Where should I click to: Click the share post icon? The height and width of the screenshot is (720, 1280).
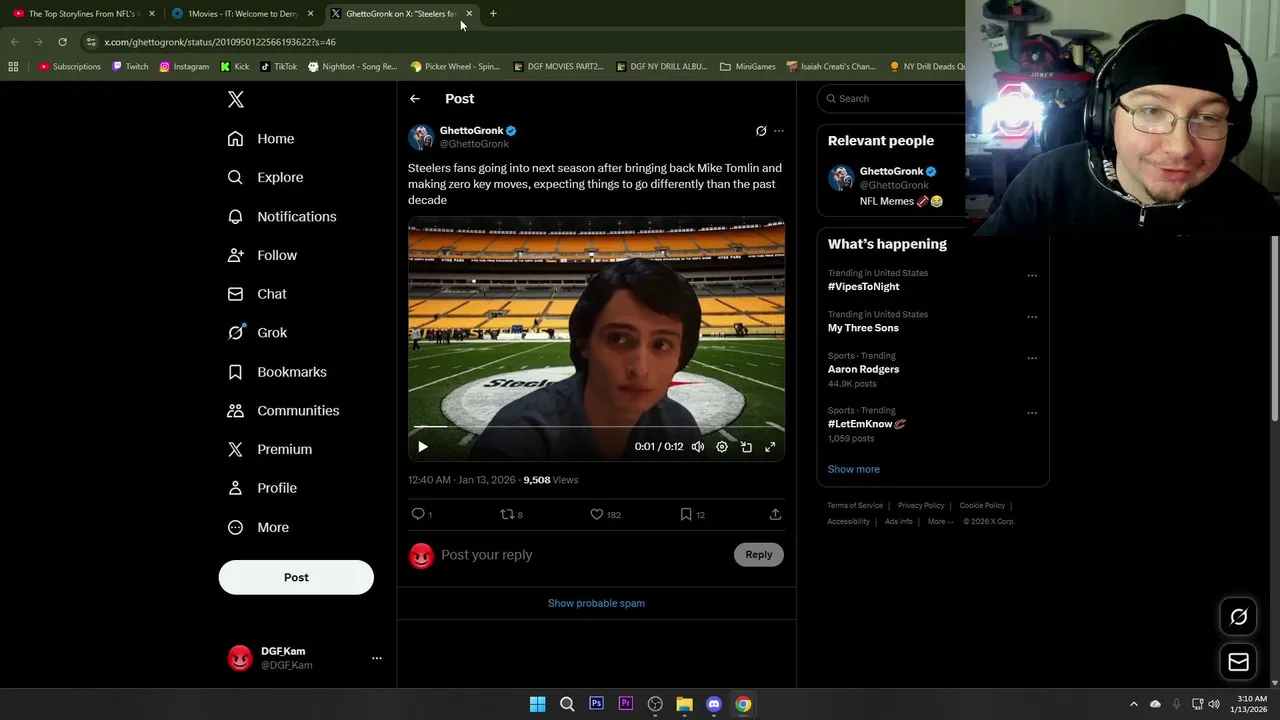(775, 514)
